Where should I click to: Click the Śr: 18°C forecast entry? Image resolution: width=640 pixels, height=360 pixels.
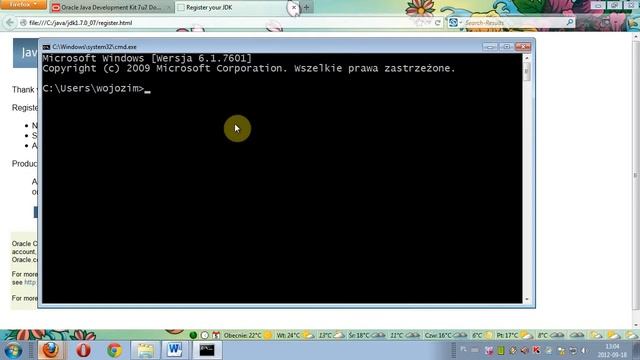coord(366,336)
